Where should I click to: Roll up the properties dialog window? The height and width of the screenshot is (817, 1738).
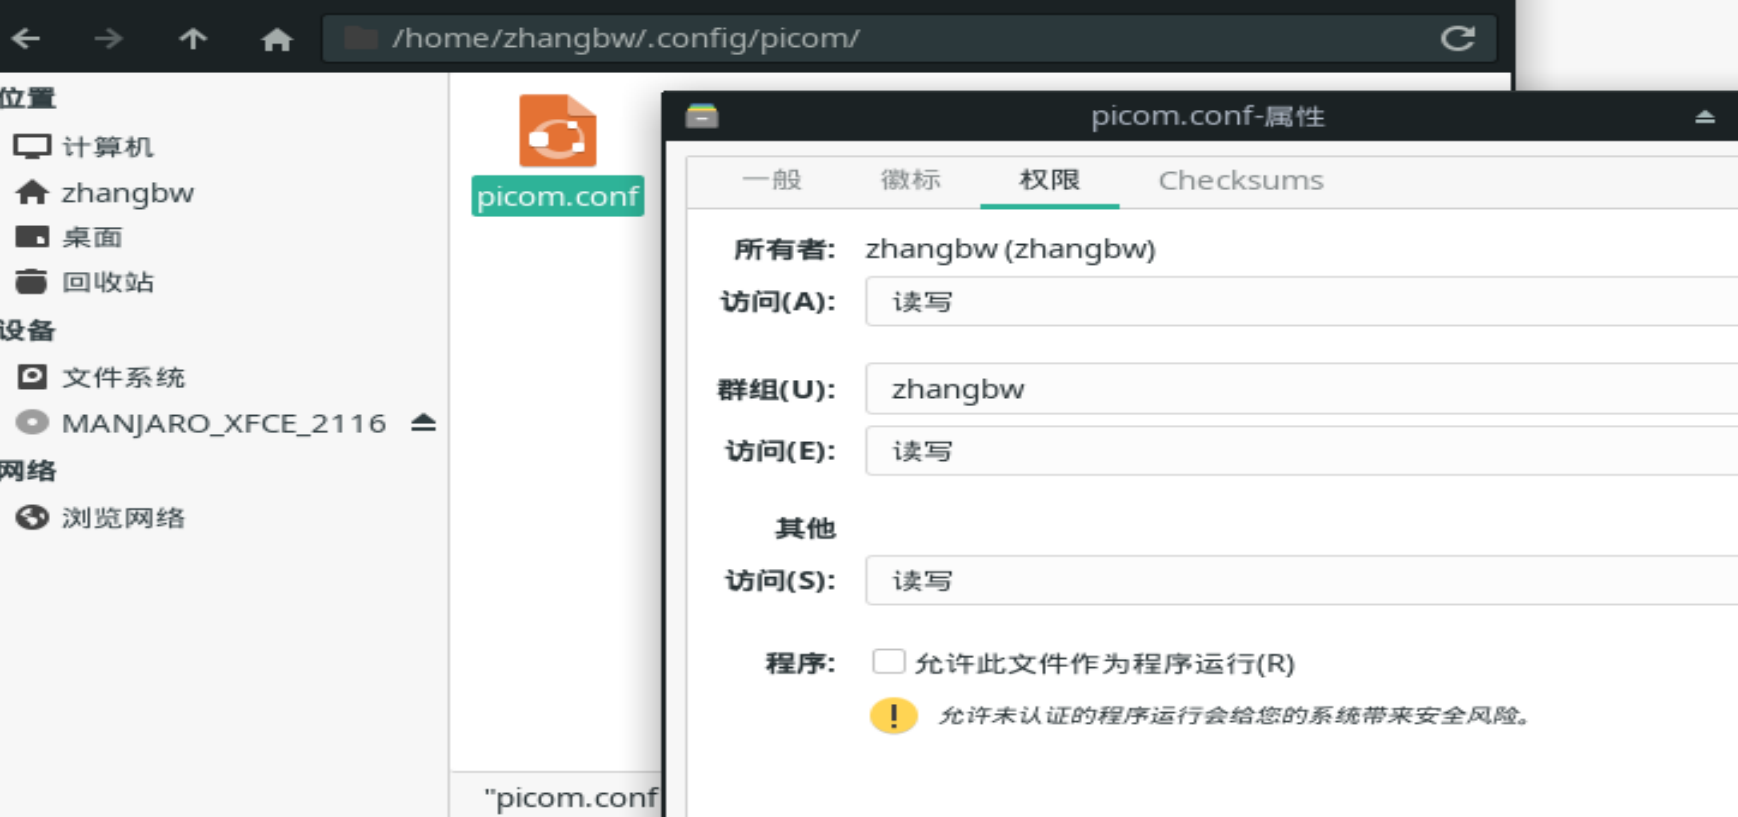click(x=1705, y=117)
